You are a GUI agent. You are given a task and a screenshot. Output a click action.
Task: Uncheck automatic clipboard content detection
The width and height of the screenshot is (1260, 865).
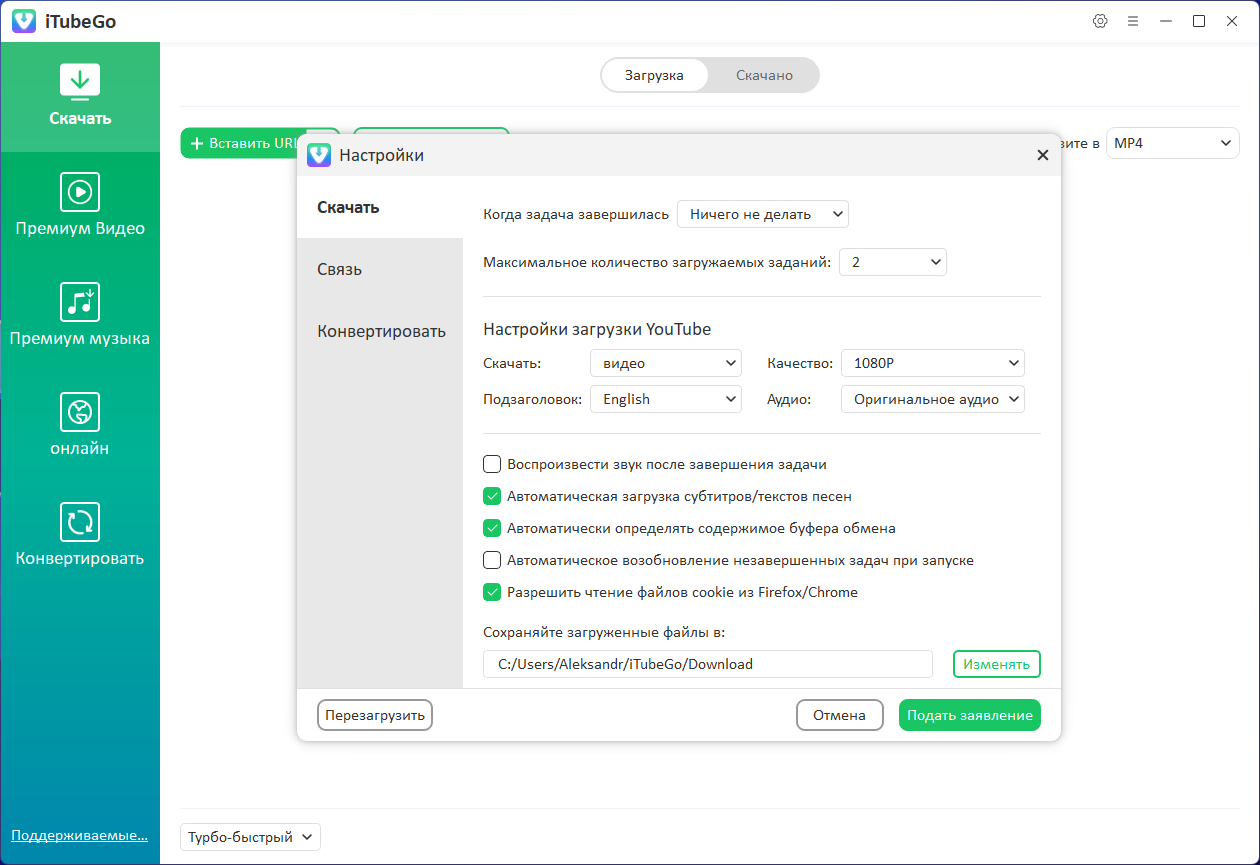coord(492,528)
